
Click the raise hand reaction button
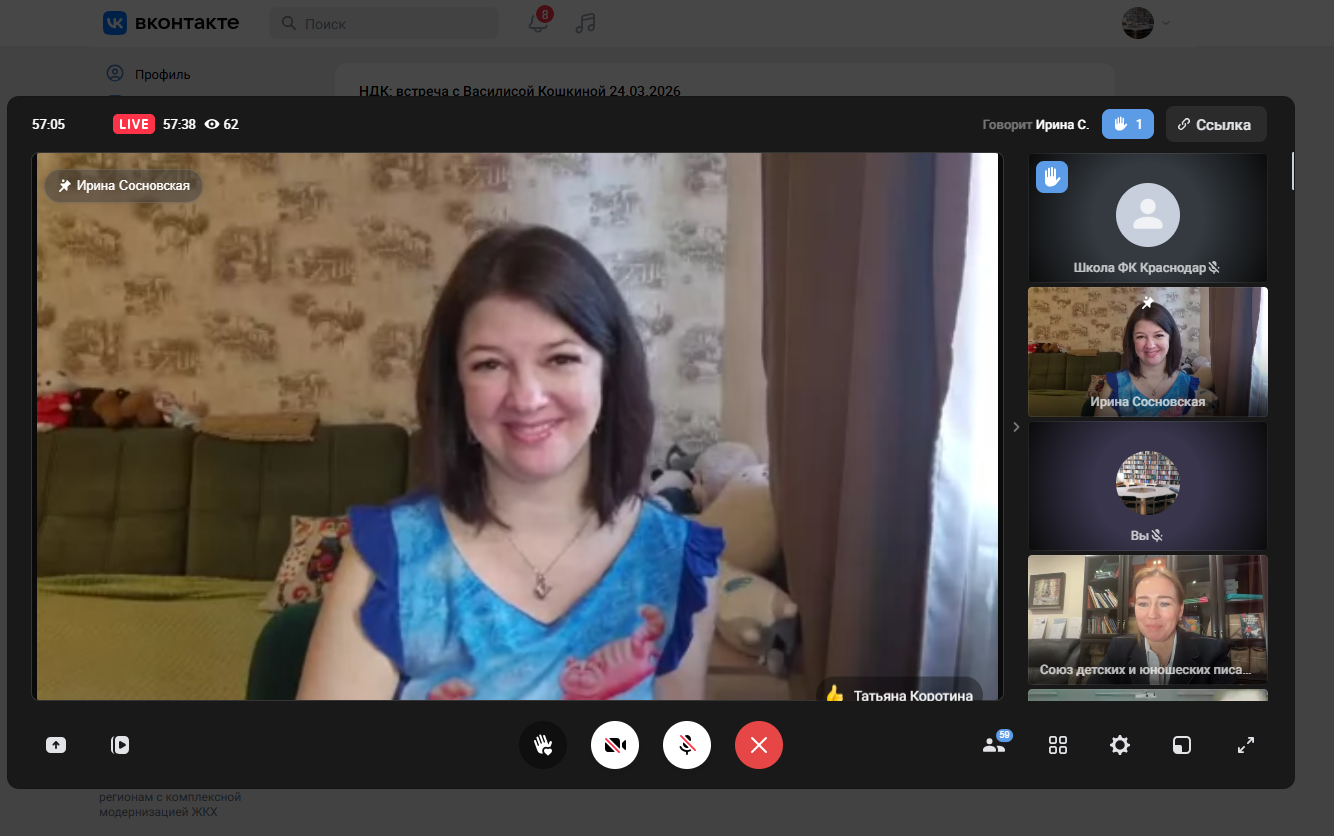click(x=543, y=745)
